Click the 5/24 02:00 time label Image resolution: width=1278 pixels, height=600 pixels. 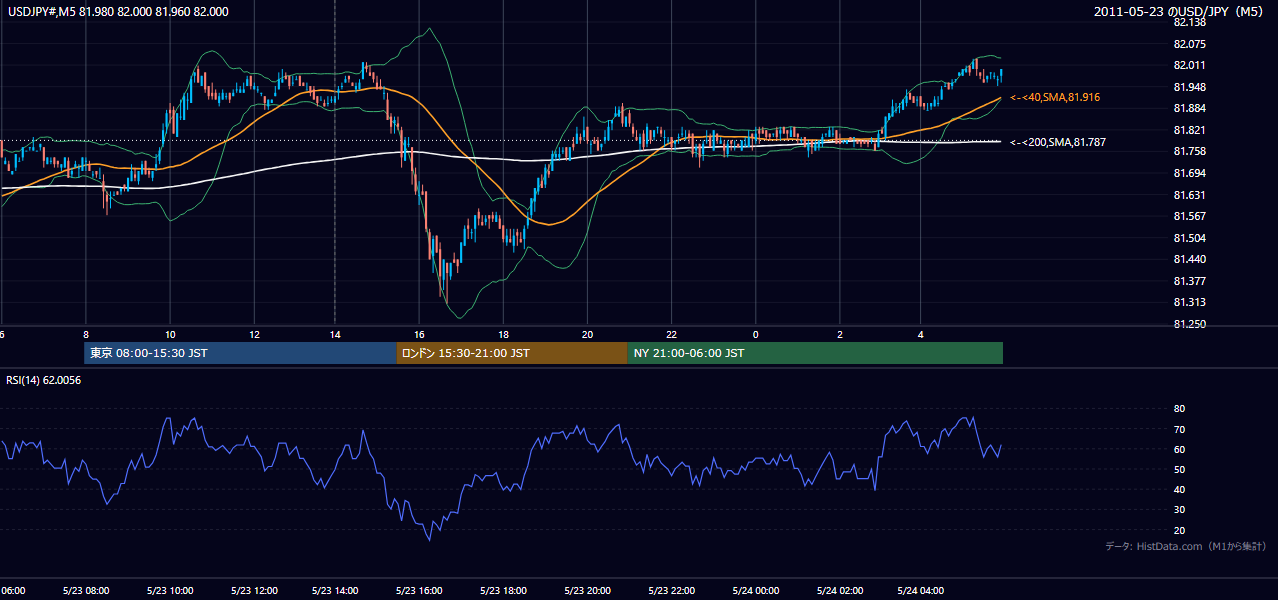[x=838, y=591]
